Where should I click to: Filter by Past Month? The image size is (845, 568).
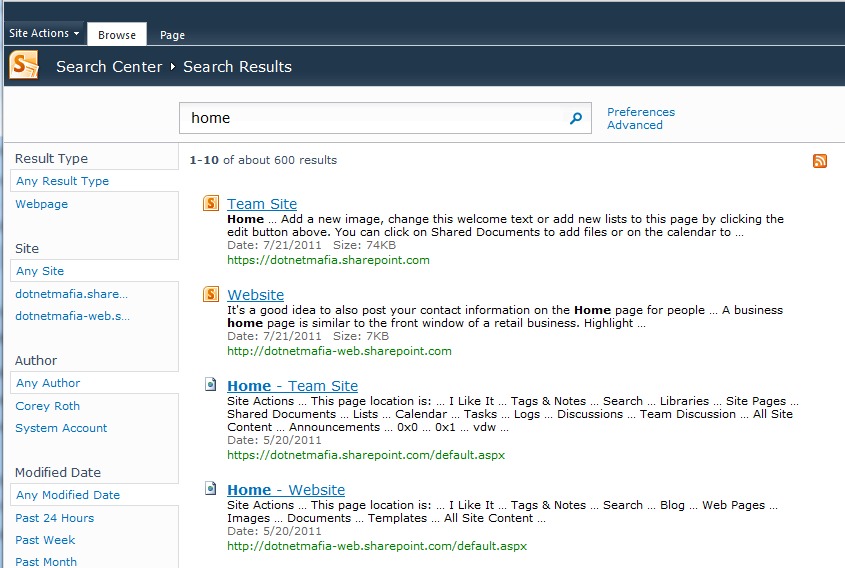pyautogui.click(x=46, y=562)
